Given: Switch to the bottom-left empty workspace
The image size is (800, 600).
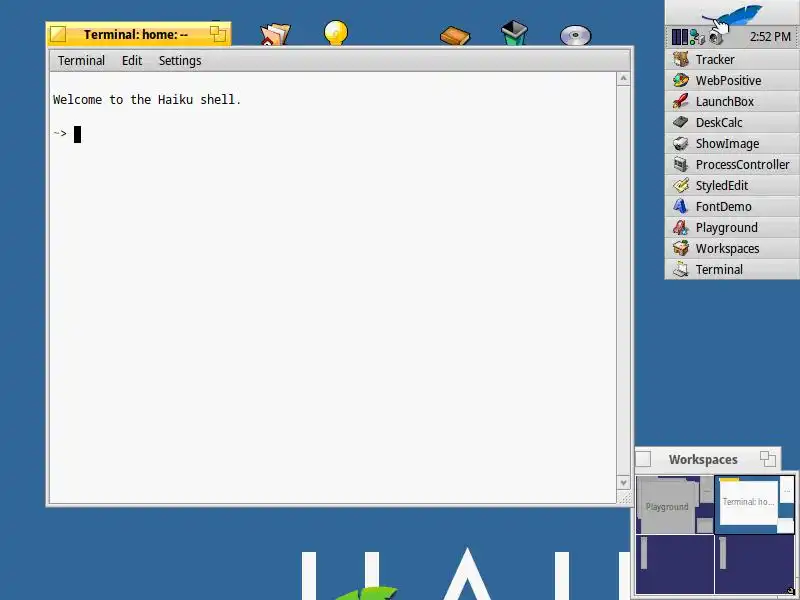Looking at the screenshot, I should pyautogui.click(x=675, y=564).
